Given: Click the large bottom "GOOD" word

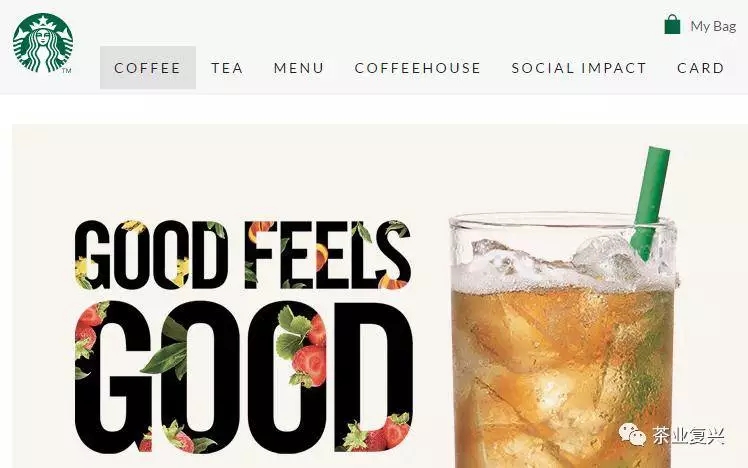Looking at the screenshot, I should pyautogui.click(x=244, y=377).
